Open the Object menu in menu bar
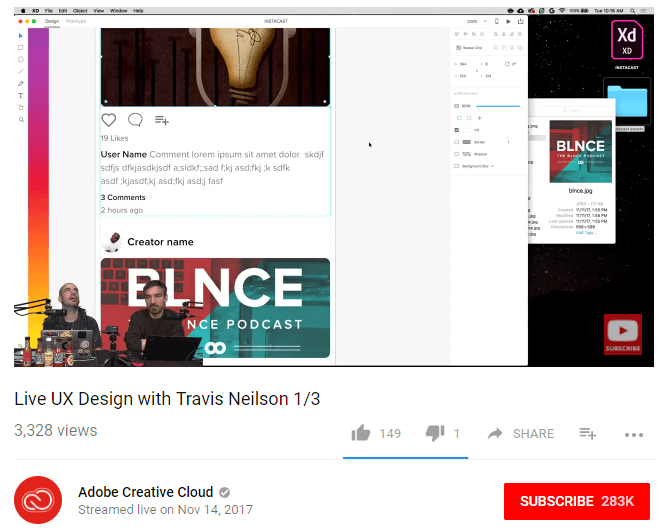Image resolution: width=663 pixels, height=530 pixels. click(78, 10)
